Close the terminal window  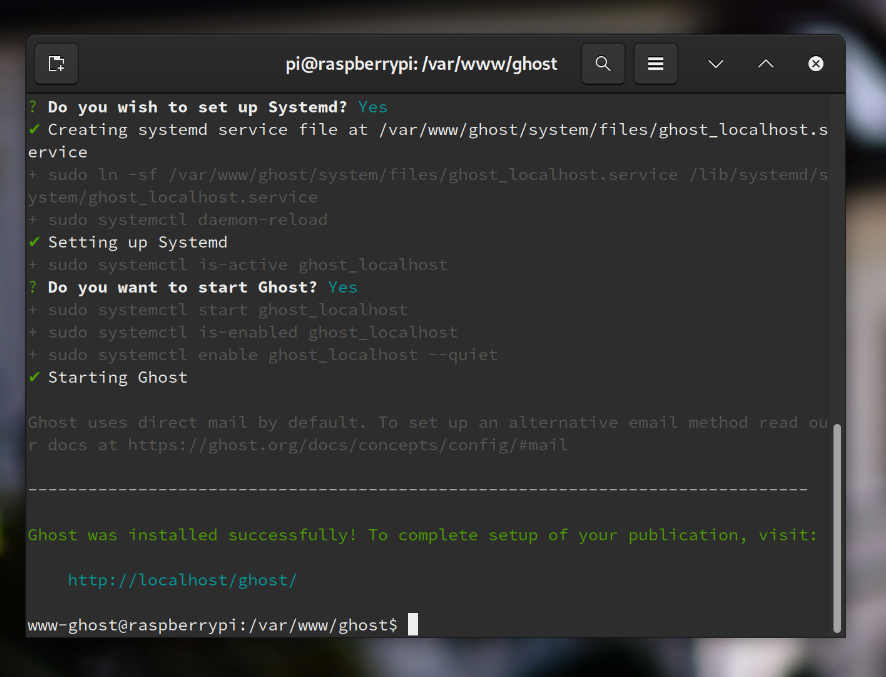[815, 64]
